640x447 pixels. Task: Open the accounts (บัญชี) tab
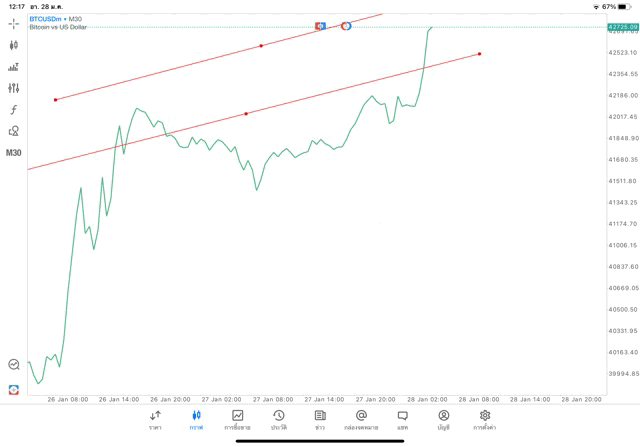pyautogui.click(x=443, y=419)
